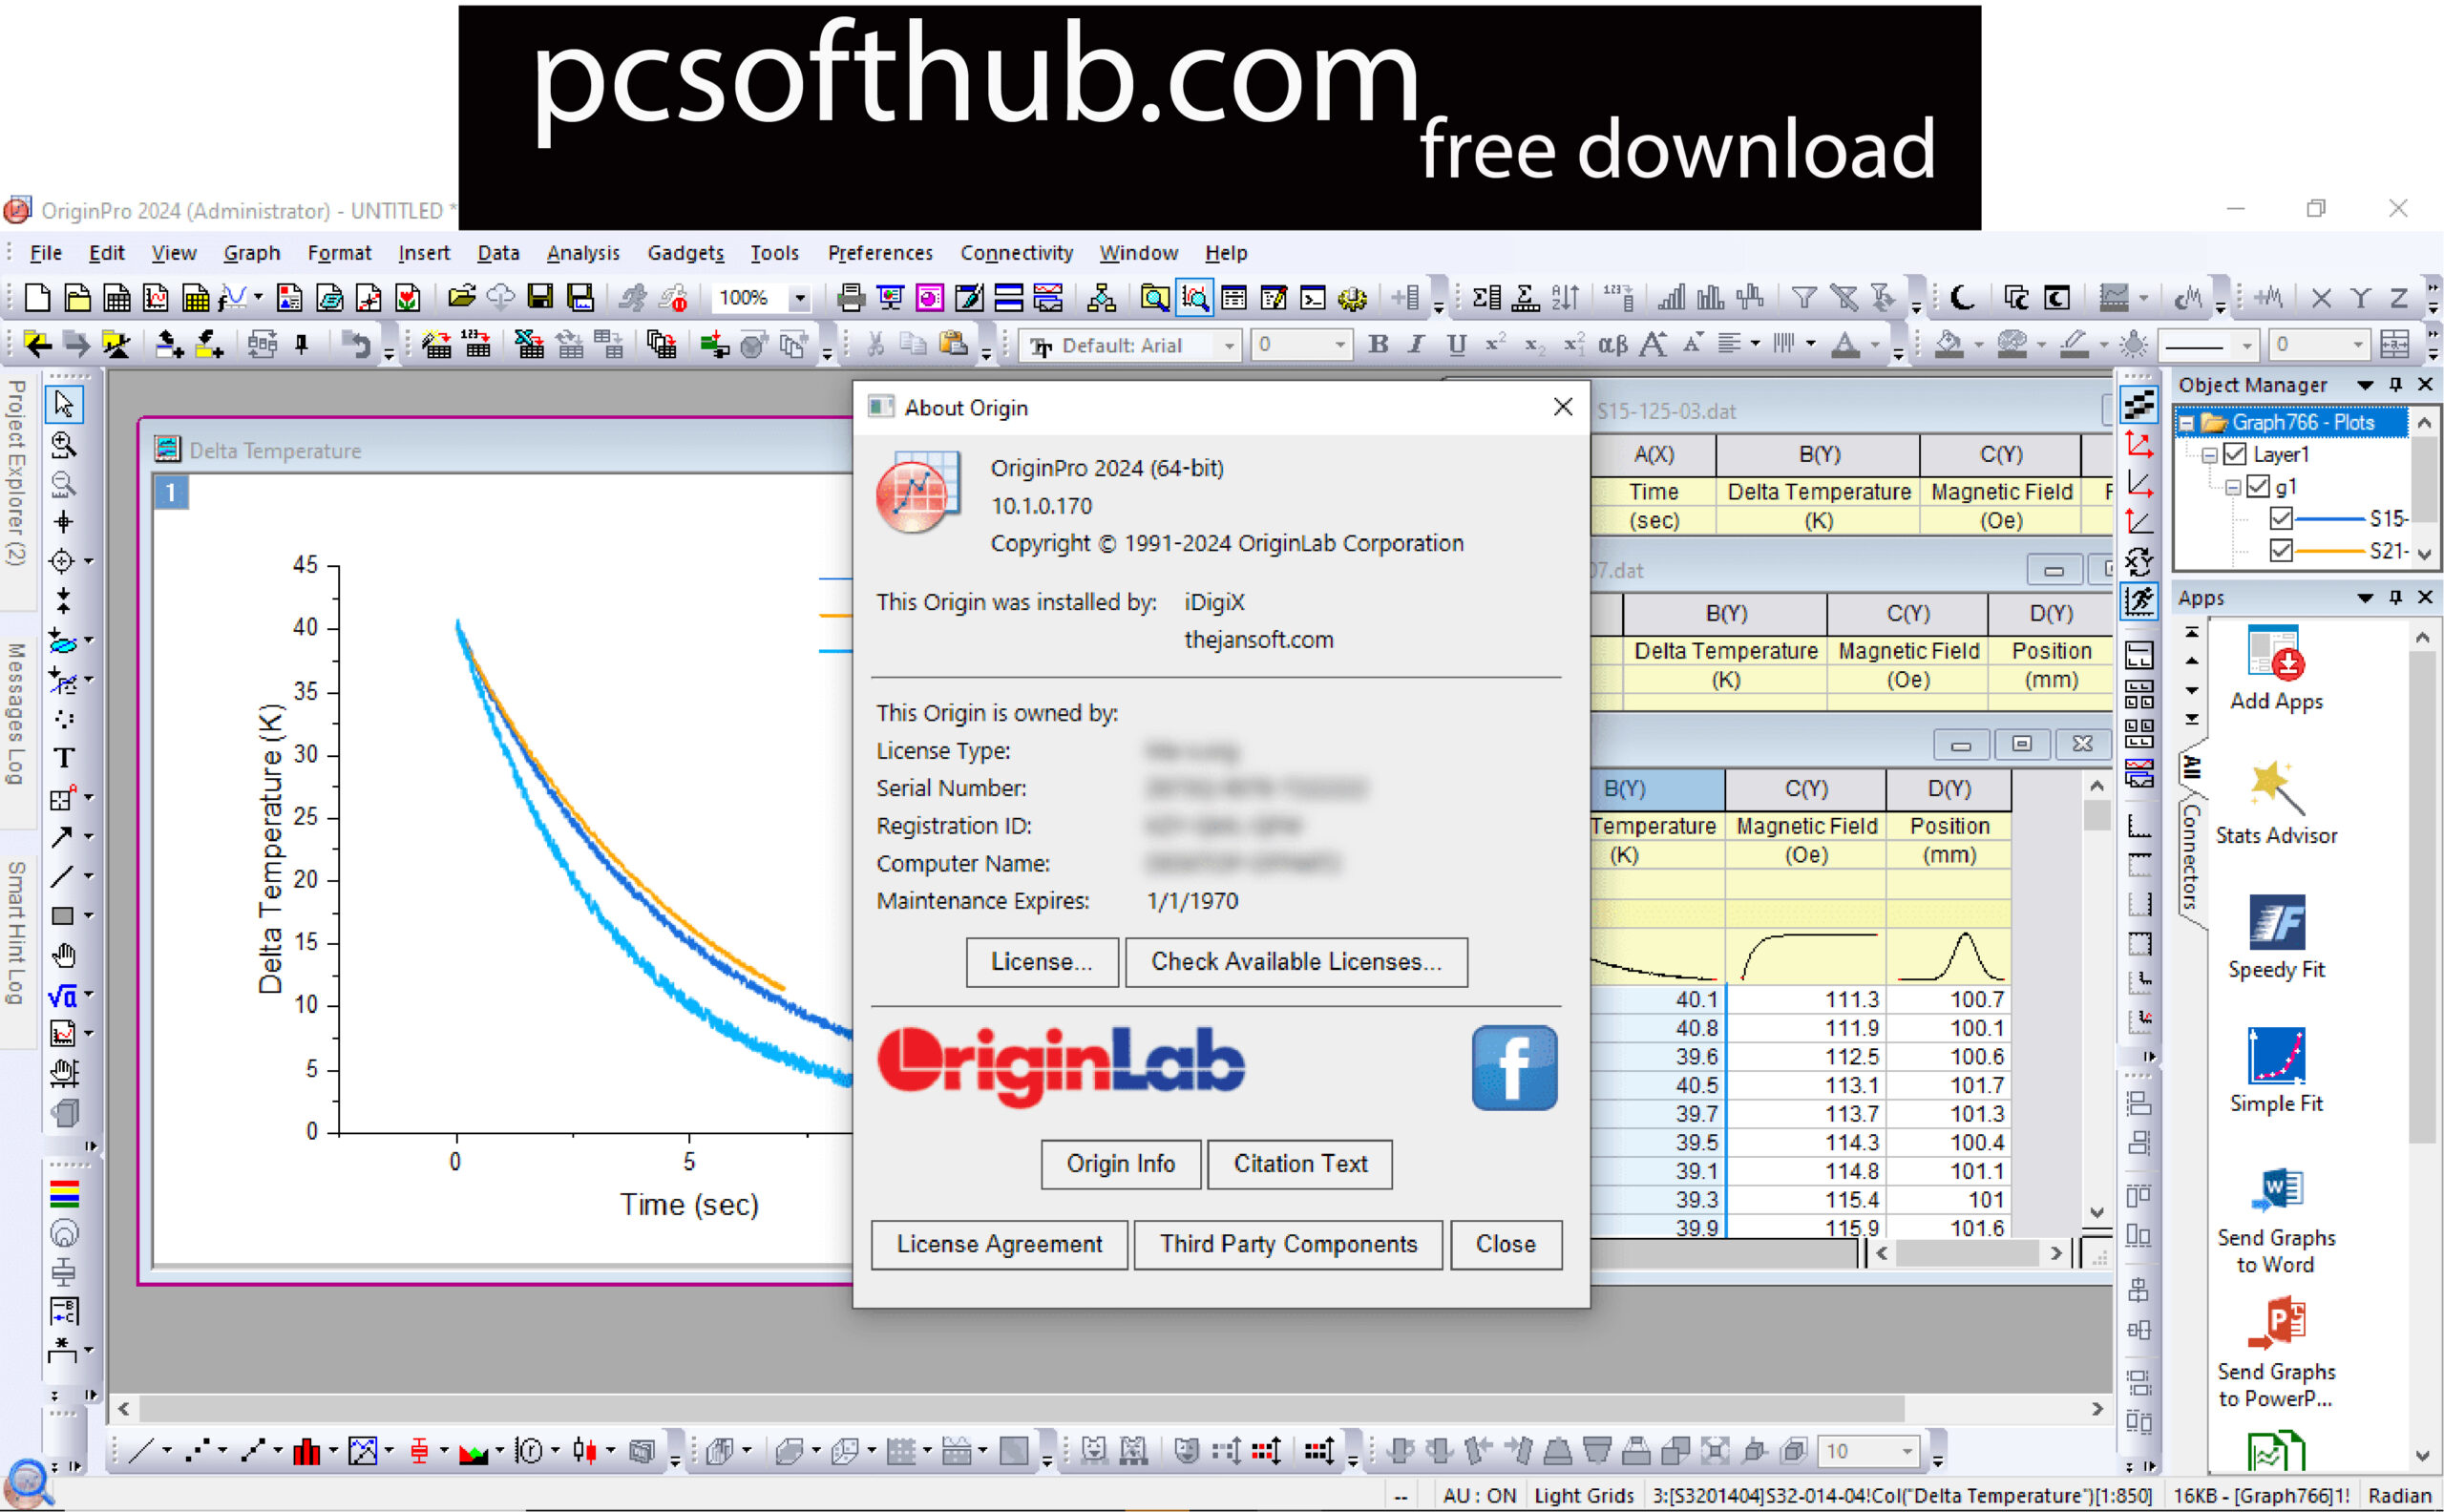The image size is (2444, 1512).
Task: Click the Citation Text button
Action: click(x=1298, y=1161)
